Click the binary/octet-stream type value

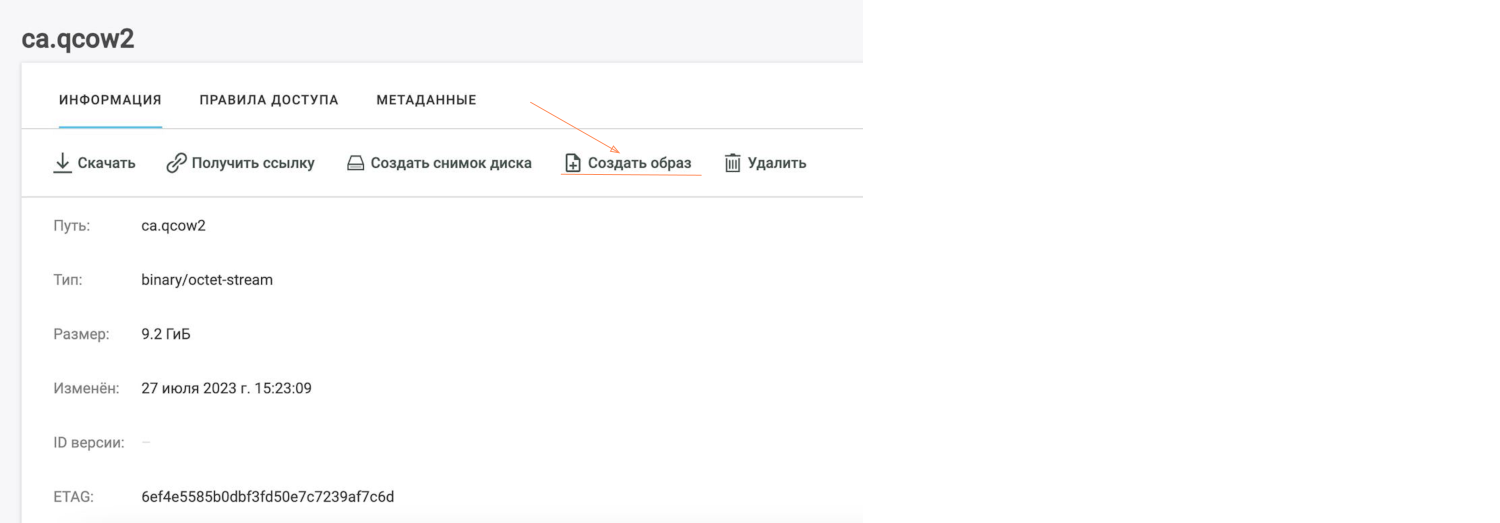coord(207,280)
